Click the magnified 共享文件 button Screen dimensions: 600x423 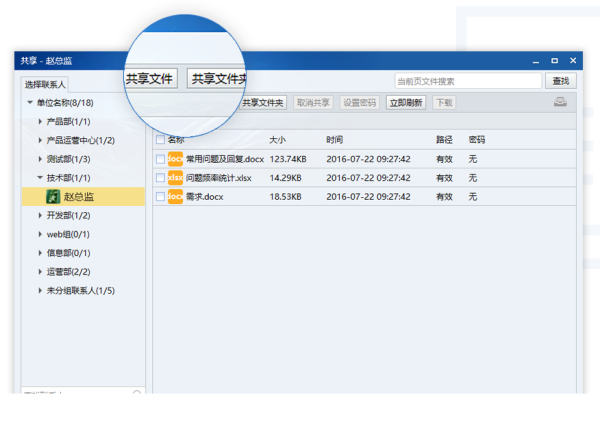(x=150, y=78)
